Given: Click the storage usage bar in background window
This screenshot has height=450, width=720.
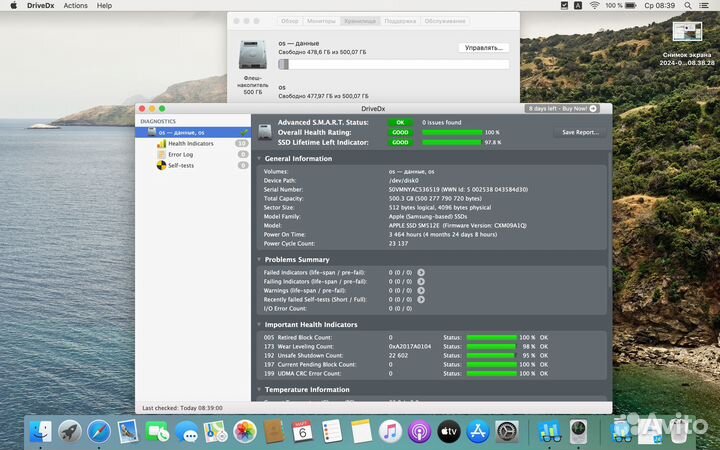Looking at the screenshot, I should point(394,64).
